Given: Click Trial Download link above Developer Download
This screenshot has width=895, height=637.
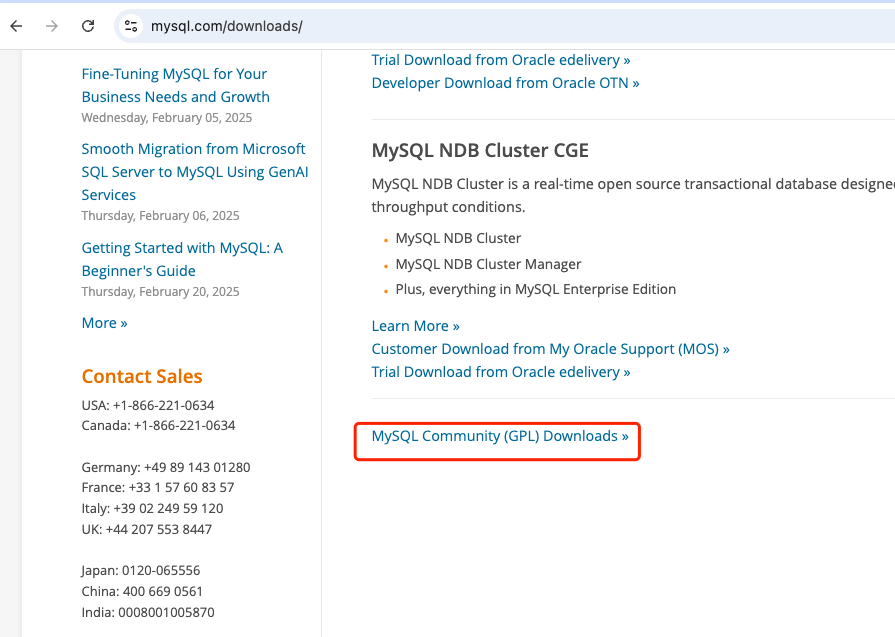Looking at the screenshot, I should tap(501, 60).
